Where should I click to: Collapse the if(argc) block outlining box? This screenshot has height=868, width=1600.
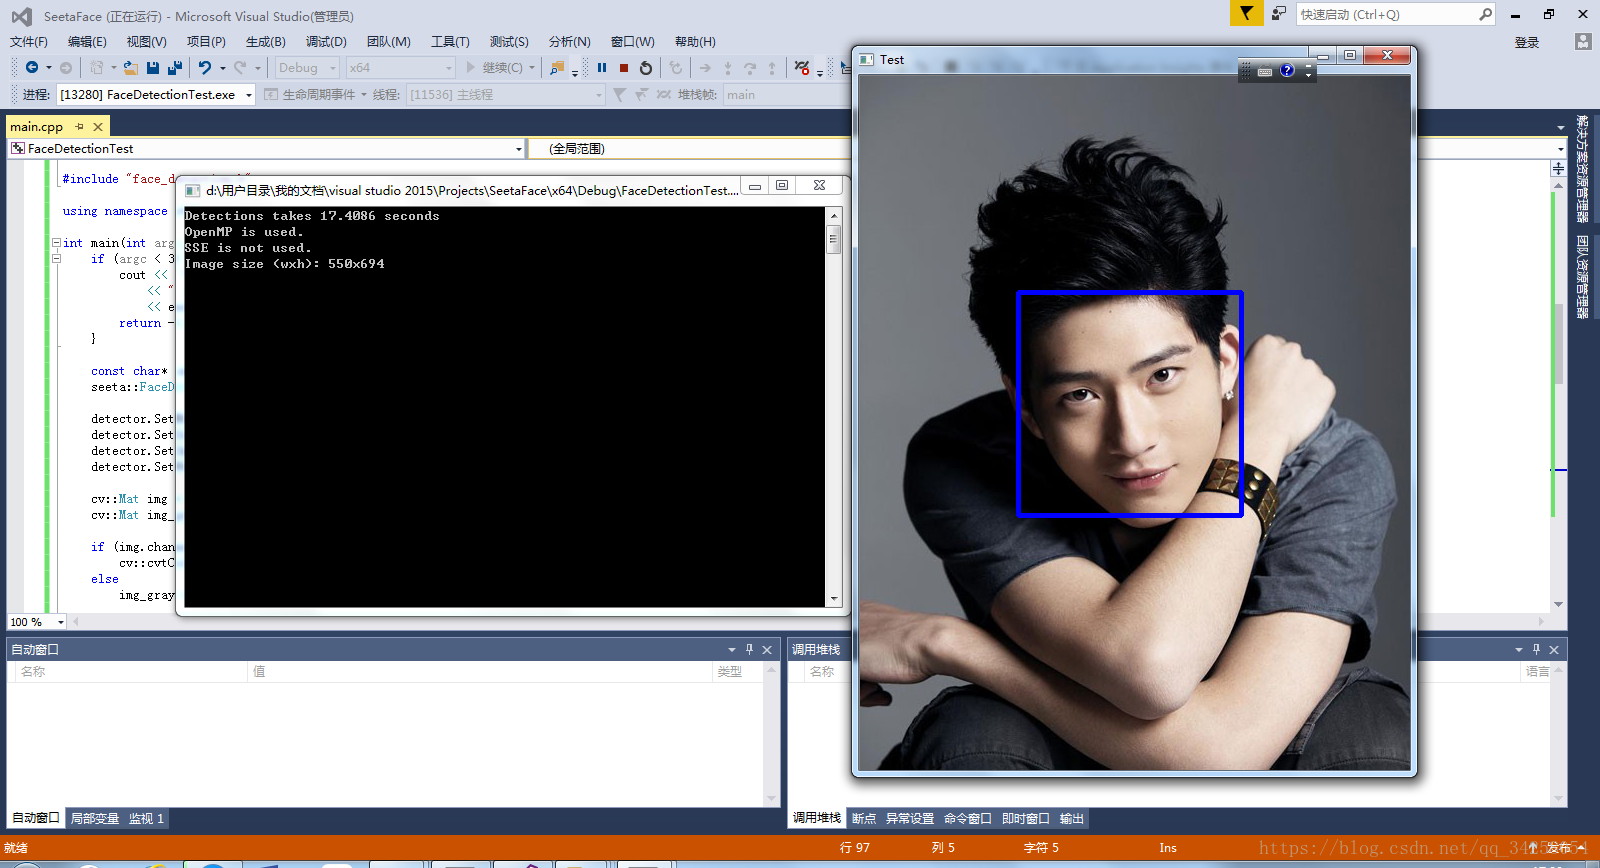[56, 259]
